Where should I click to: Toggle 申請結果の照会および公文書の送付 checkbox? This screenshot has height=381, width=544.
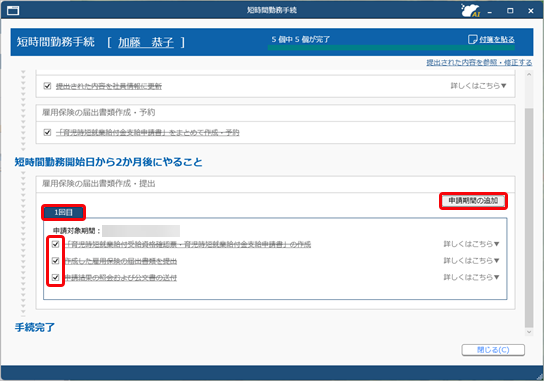(56, 277)
